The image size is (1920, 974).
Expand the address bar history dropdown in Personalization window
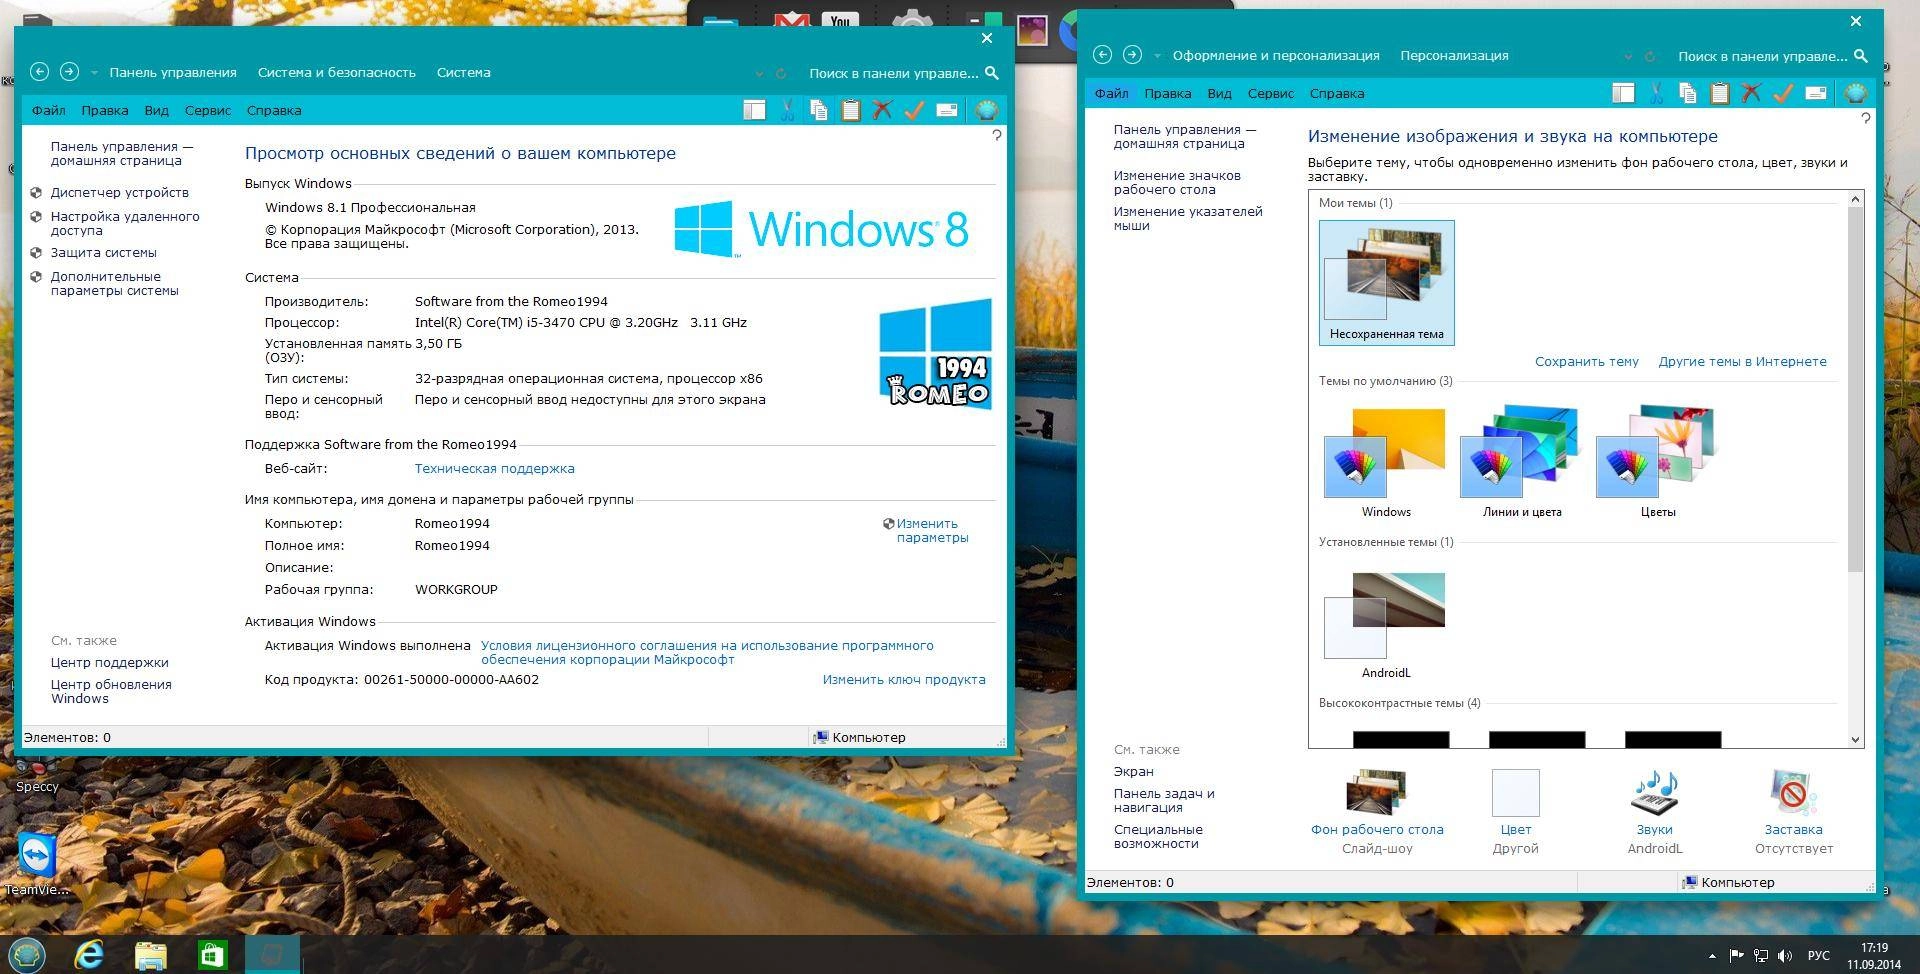click(1628, 56)
